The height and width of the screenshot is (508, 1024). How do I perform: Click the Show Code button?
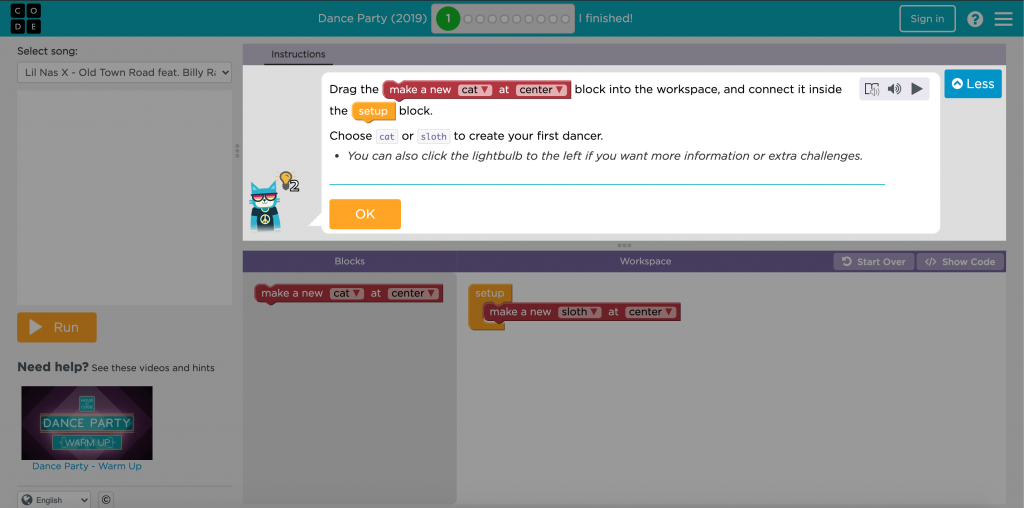(x=960, y=261)
